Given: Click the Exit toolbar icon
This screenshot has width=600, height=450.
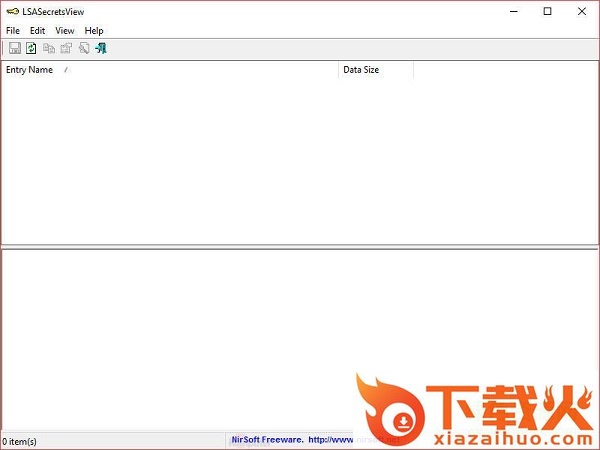Looking at the screenshot, I should coord(101,48).
